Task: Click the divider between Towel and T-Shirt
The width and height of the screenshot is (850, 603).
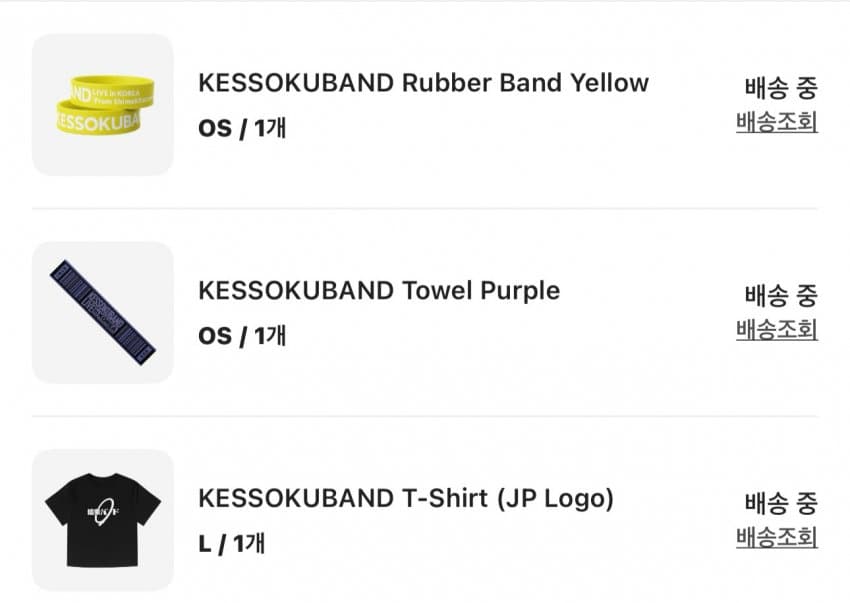Action: point(425,416)
